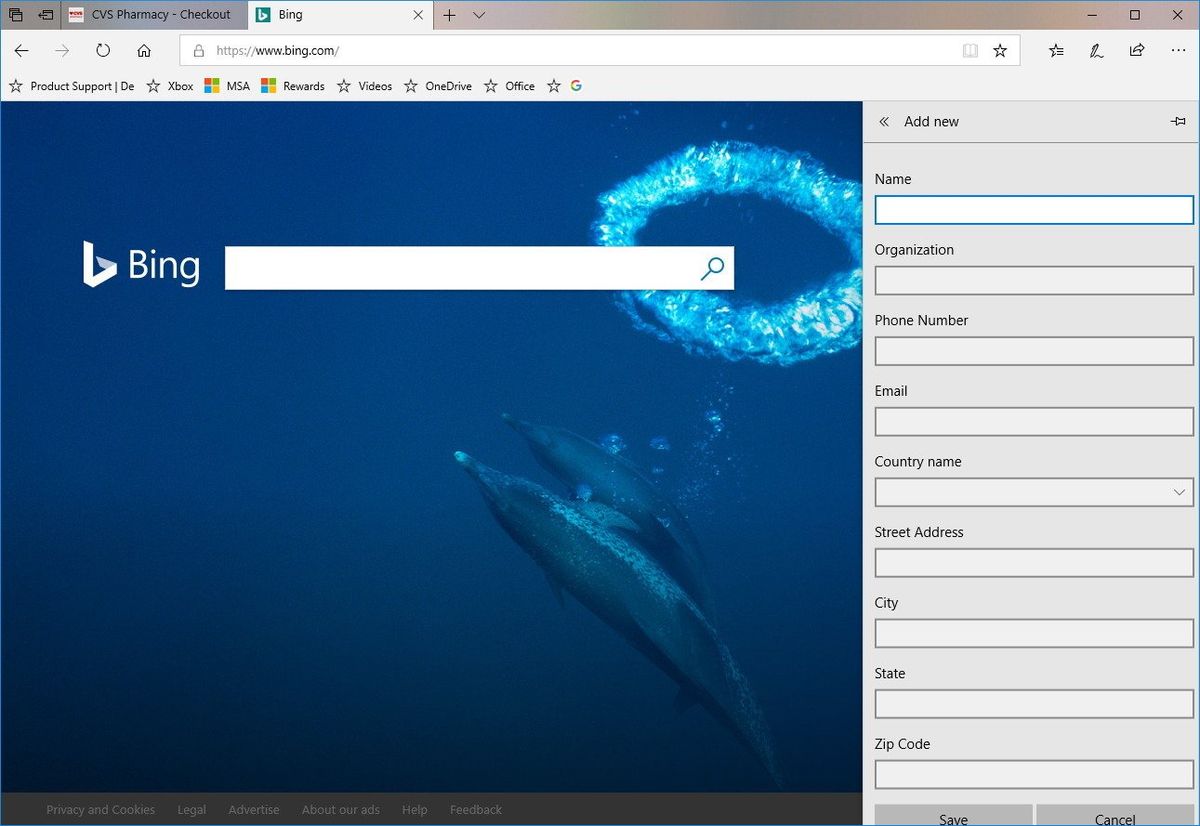1200x826 pixels.
Task: Open the Privacy and Cookies link
Action: click(100, 809)
